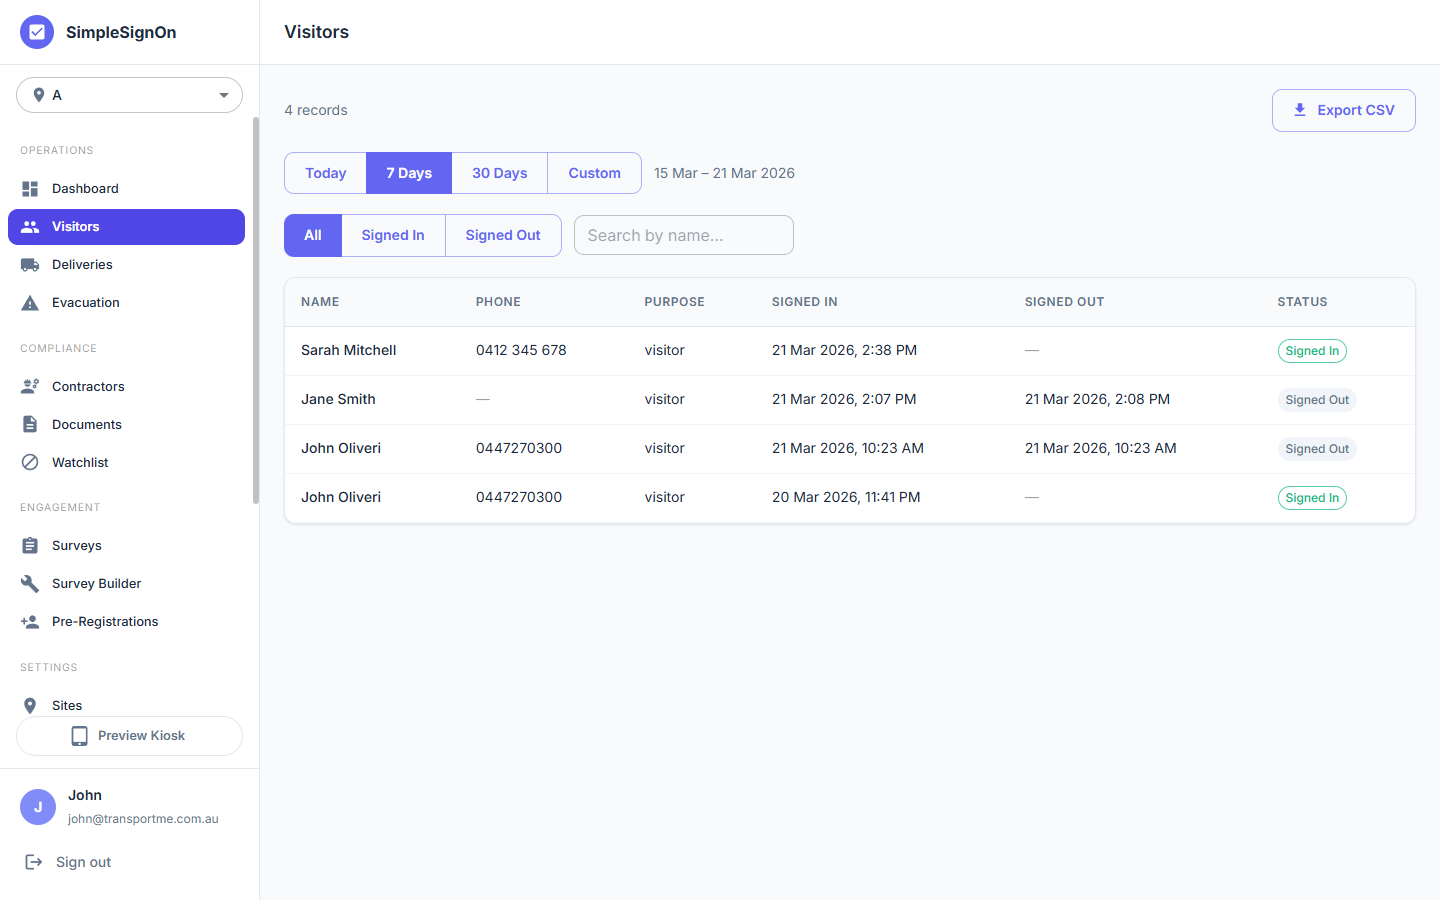Open the Dashboard menu item

(126, 189)
